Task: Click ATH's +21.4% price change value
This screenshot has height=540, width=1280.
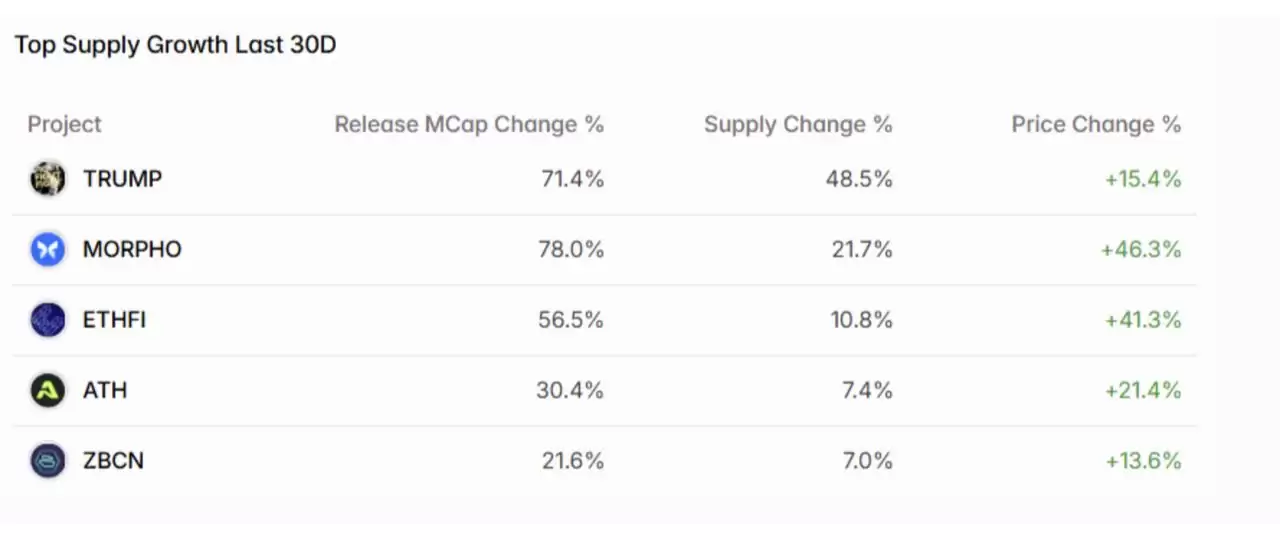Action: pos(1143,390)
